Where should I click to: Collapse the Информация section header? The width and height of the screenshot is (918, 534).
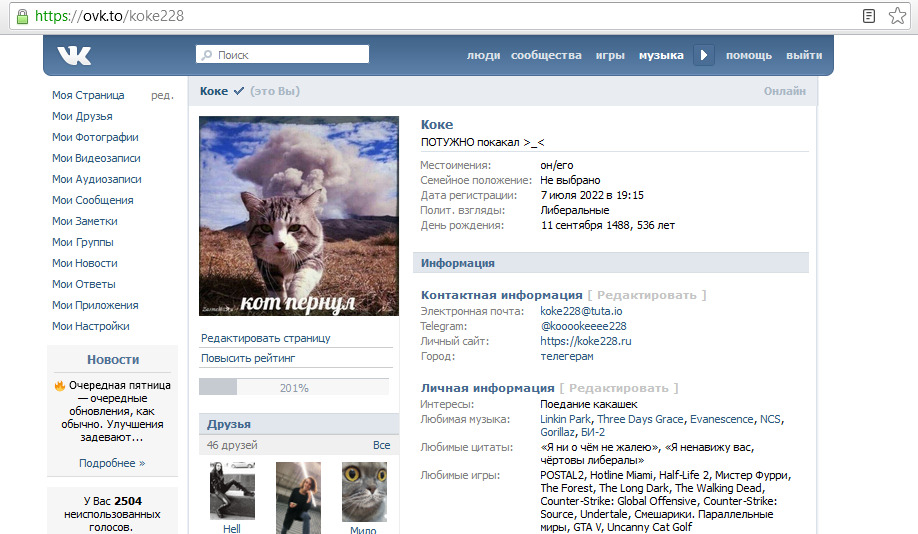(611, 263)
